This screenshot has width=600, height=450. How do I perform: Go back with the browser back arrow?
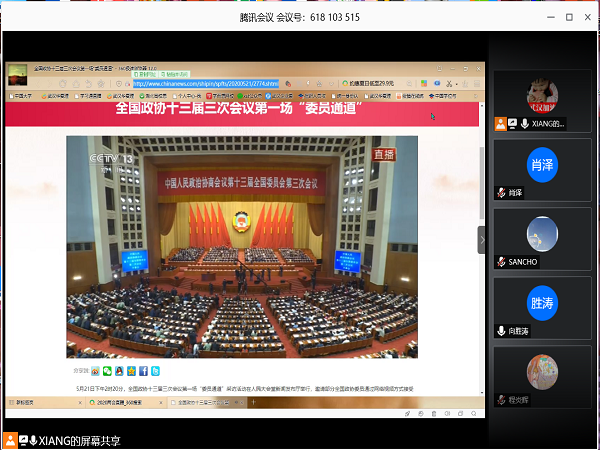[38, 83]
